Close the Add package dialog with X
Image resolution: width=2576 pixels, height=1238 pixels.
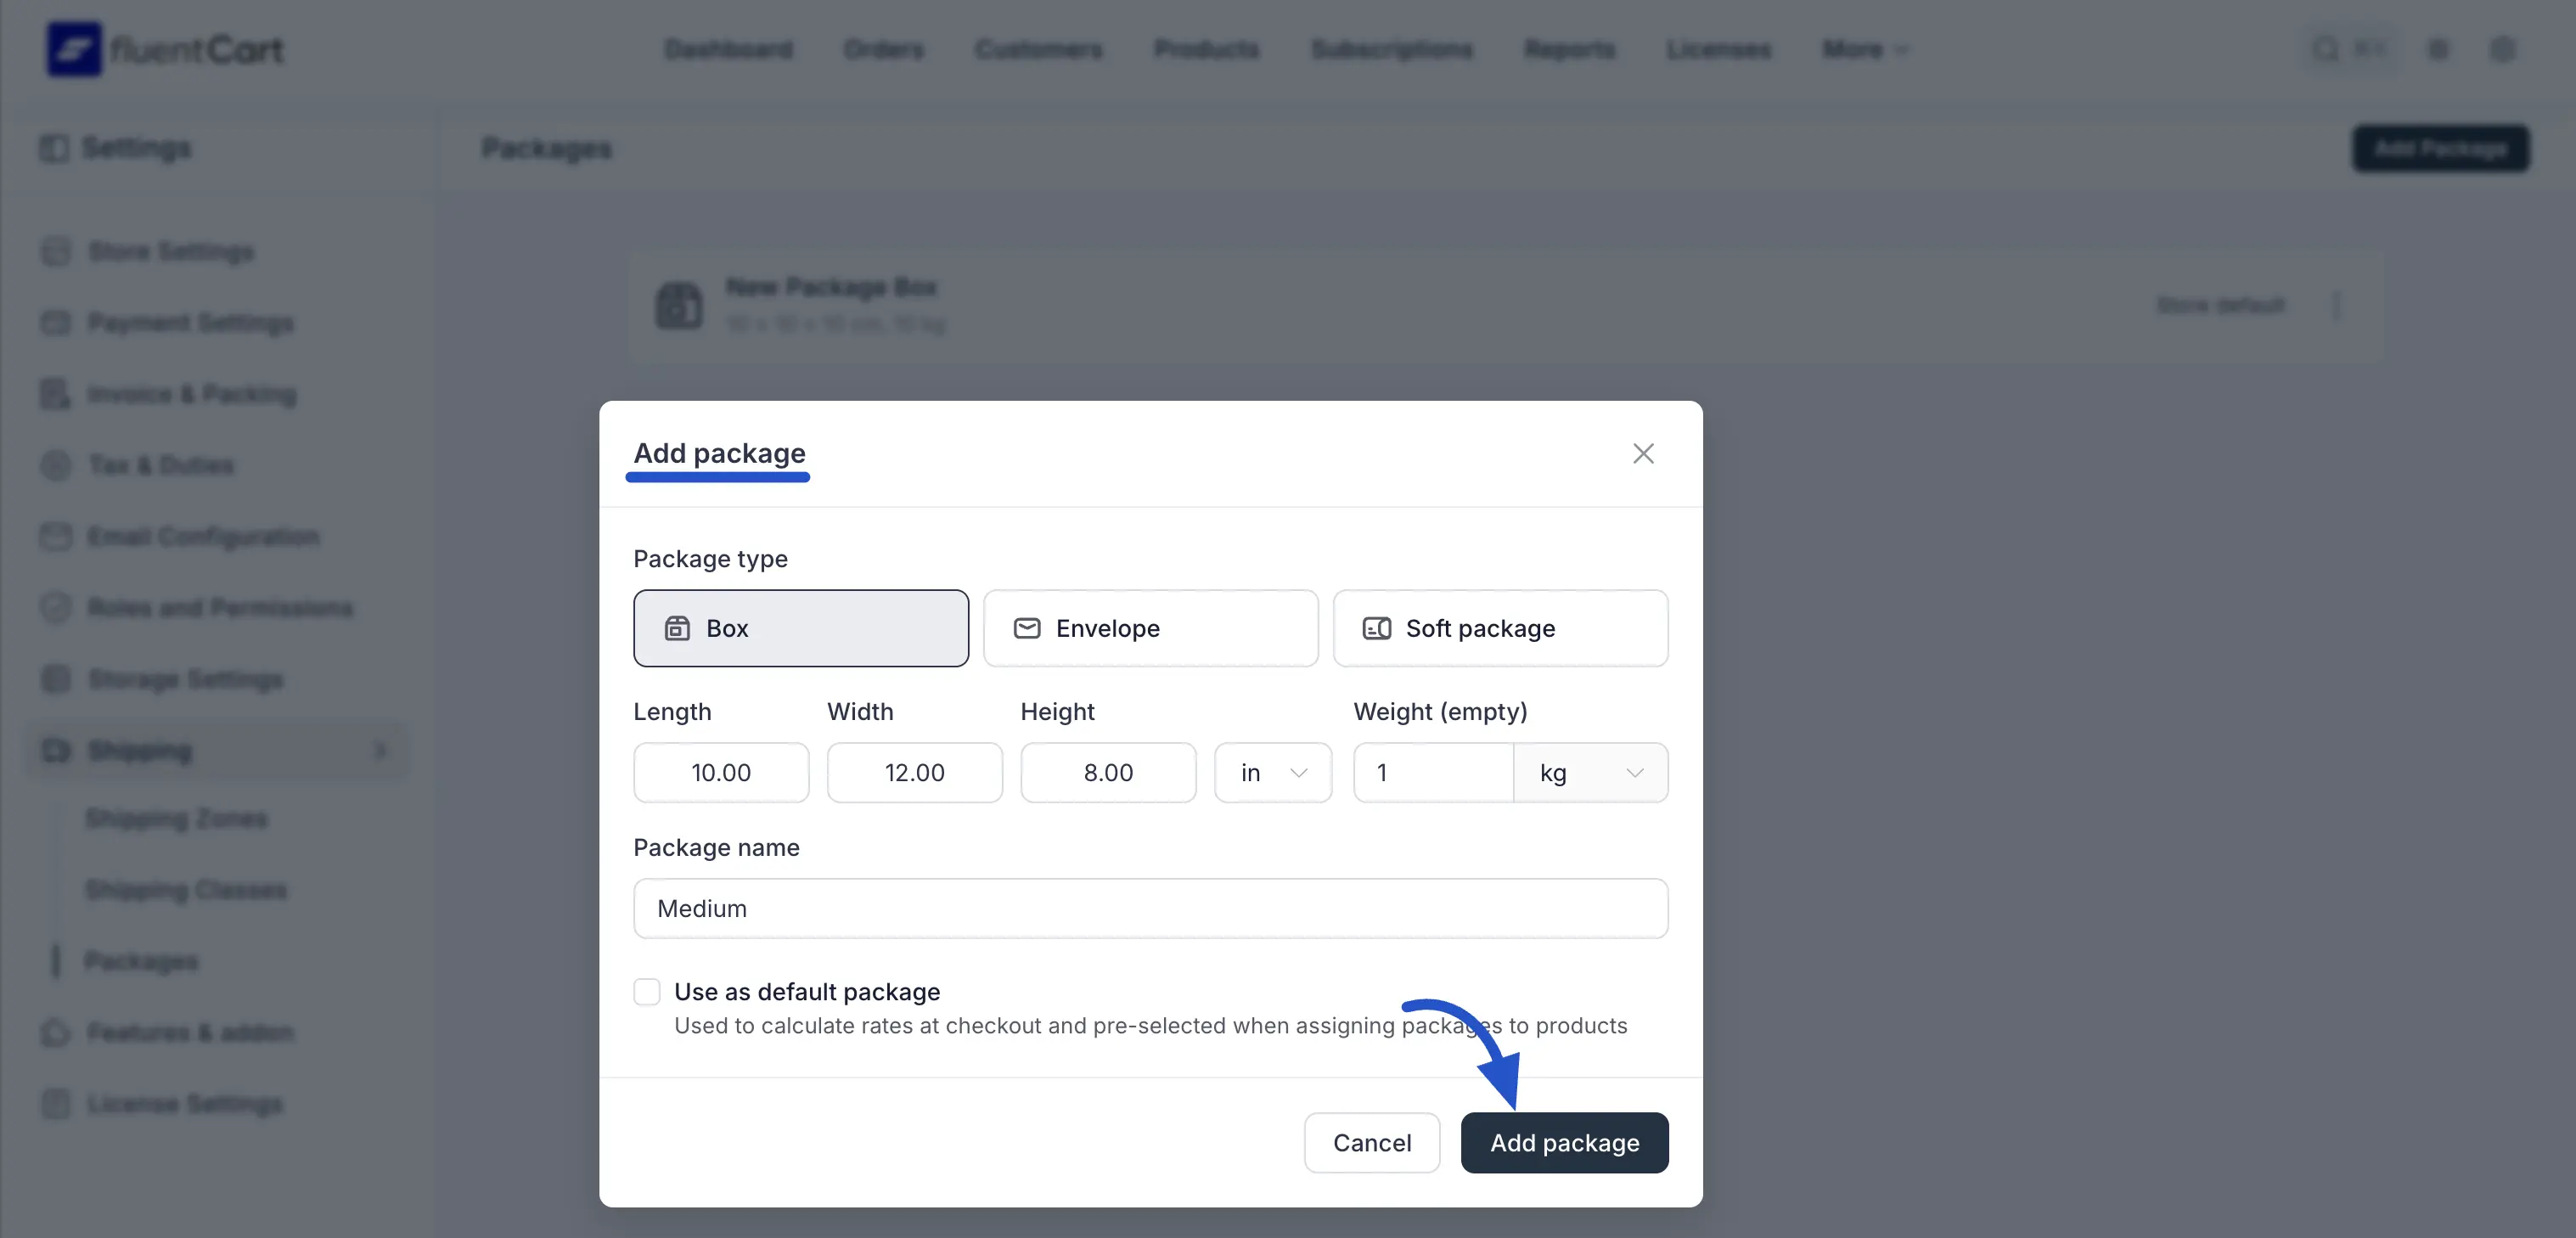click(1643, 453)
